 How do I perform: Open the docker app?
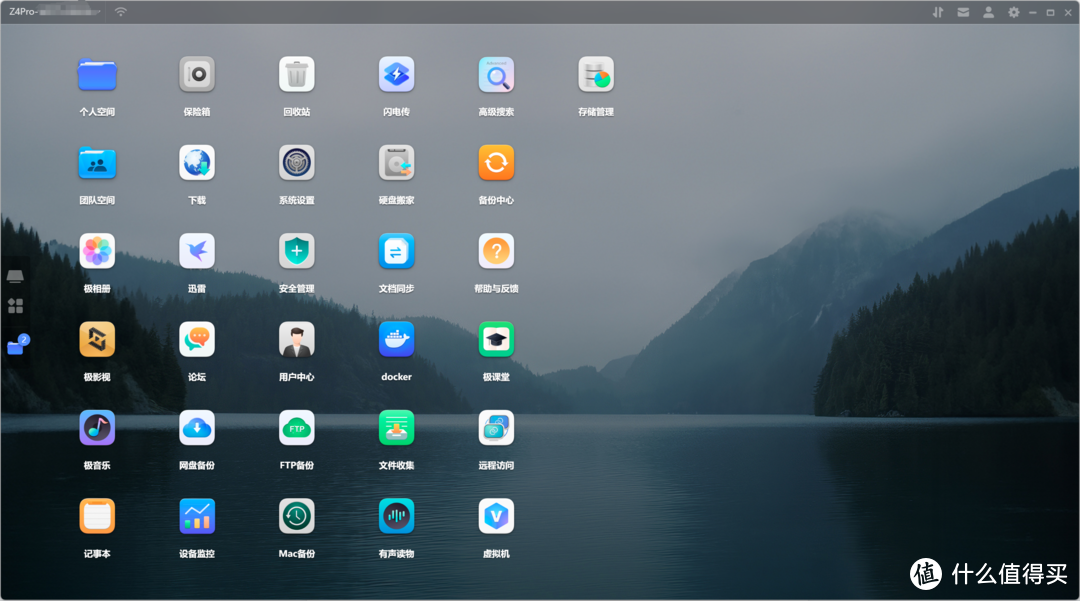[396, 340]
